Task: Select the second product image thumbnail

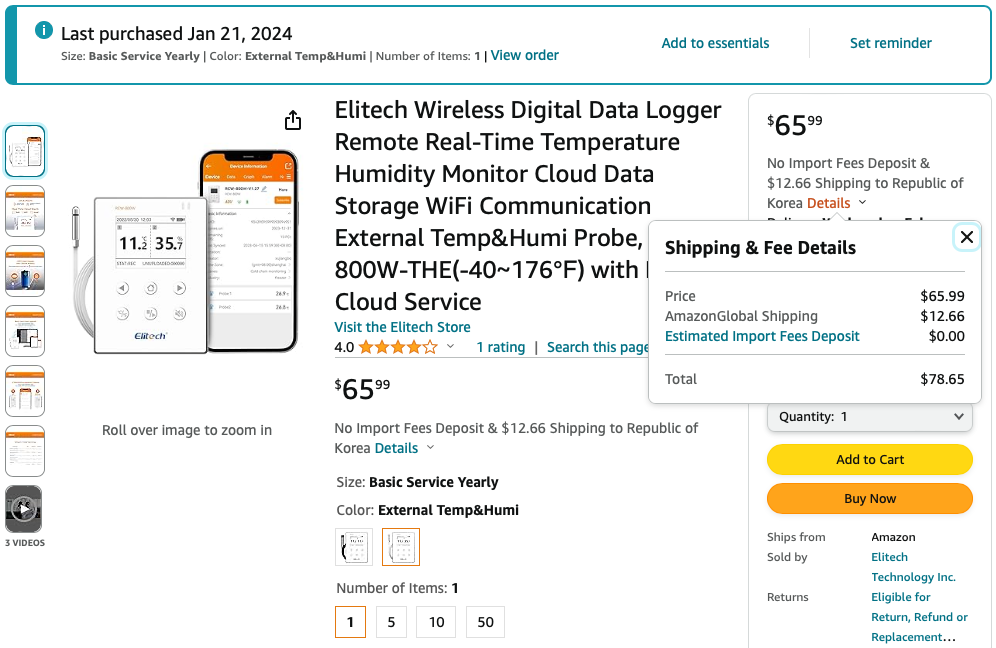Action: pos(25,210)
